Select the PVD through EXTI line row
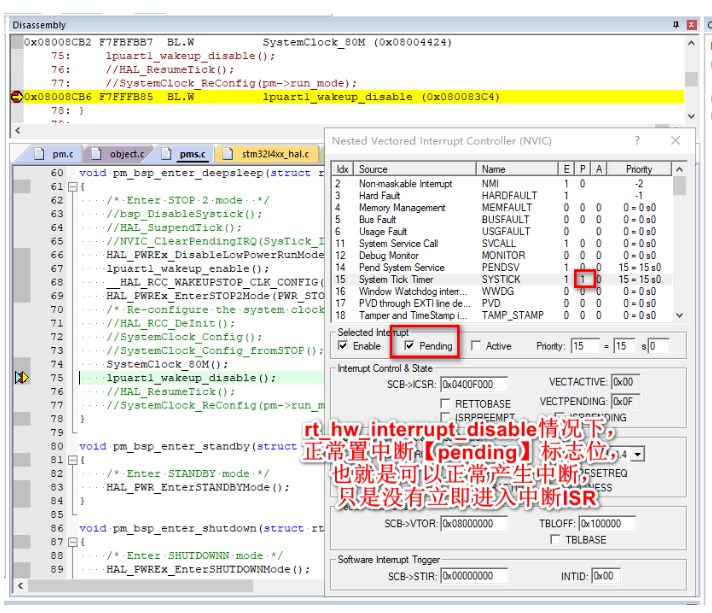 coord(501,303)
